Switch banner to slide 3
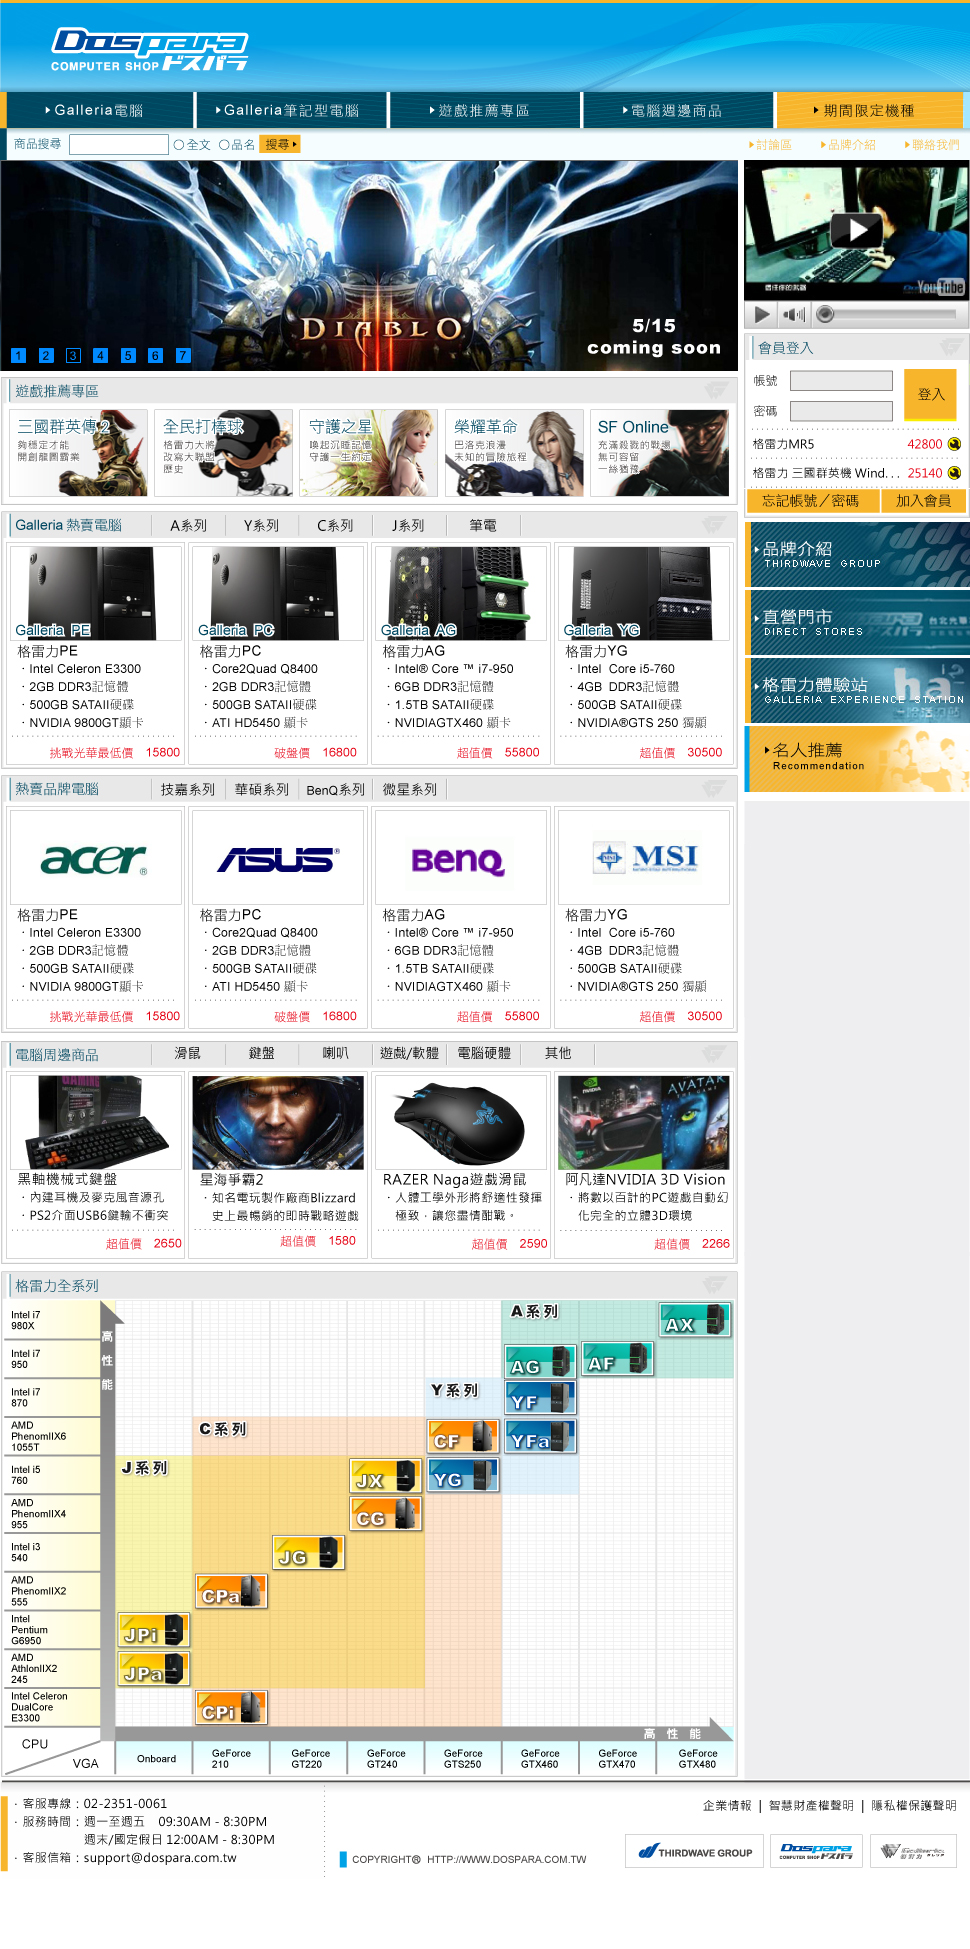The width and height of the screenshot is (970, 1949). (73, 355)
